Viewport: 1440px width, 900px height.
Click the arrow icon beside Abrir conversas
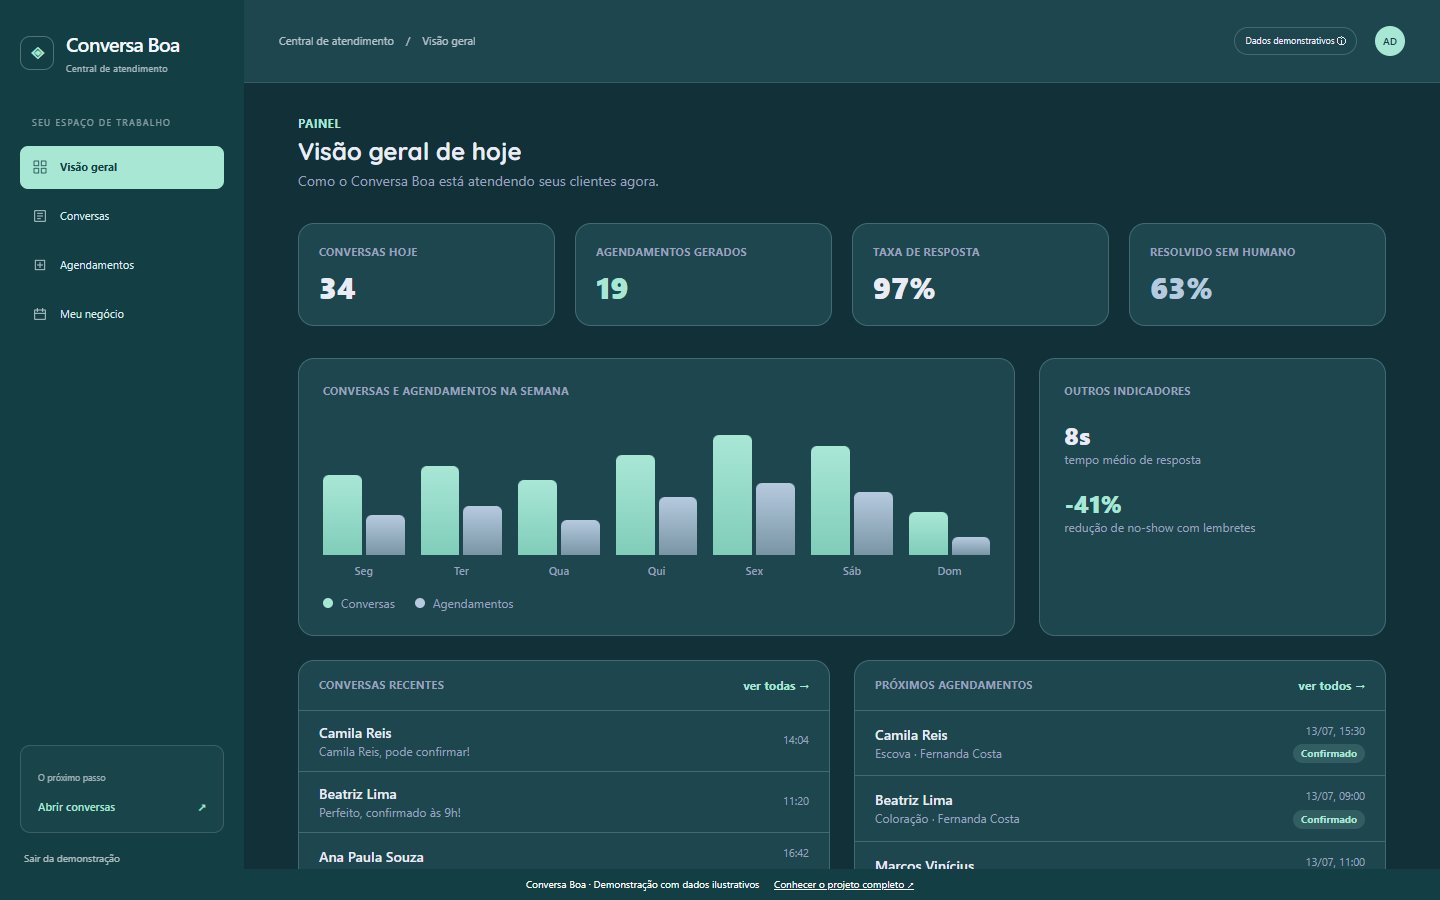(202, 807)
